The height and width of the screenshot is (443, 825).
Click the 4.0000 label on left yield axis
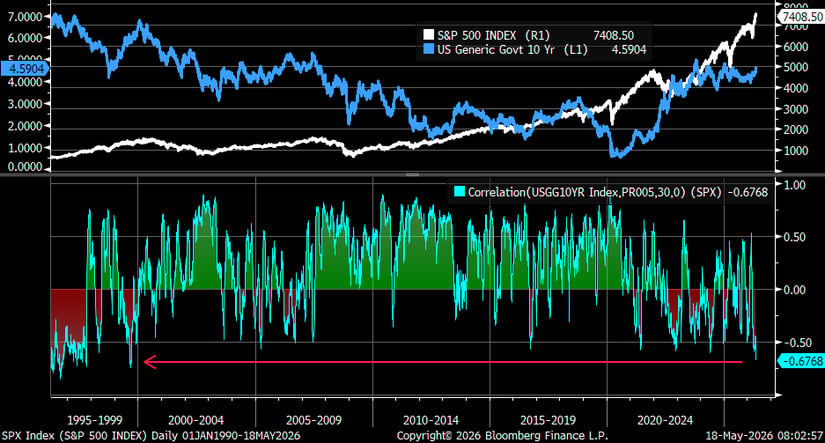(x=25, y=83)
